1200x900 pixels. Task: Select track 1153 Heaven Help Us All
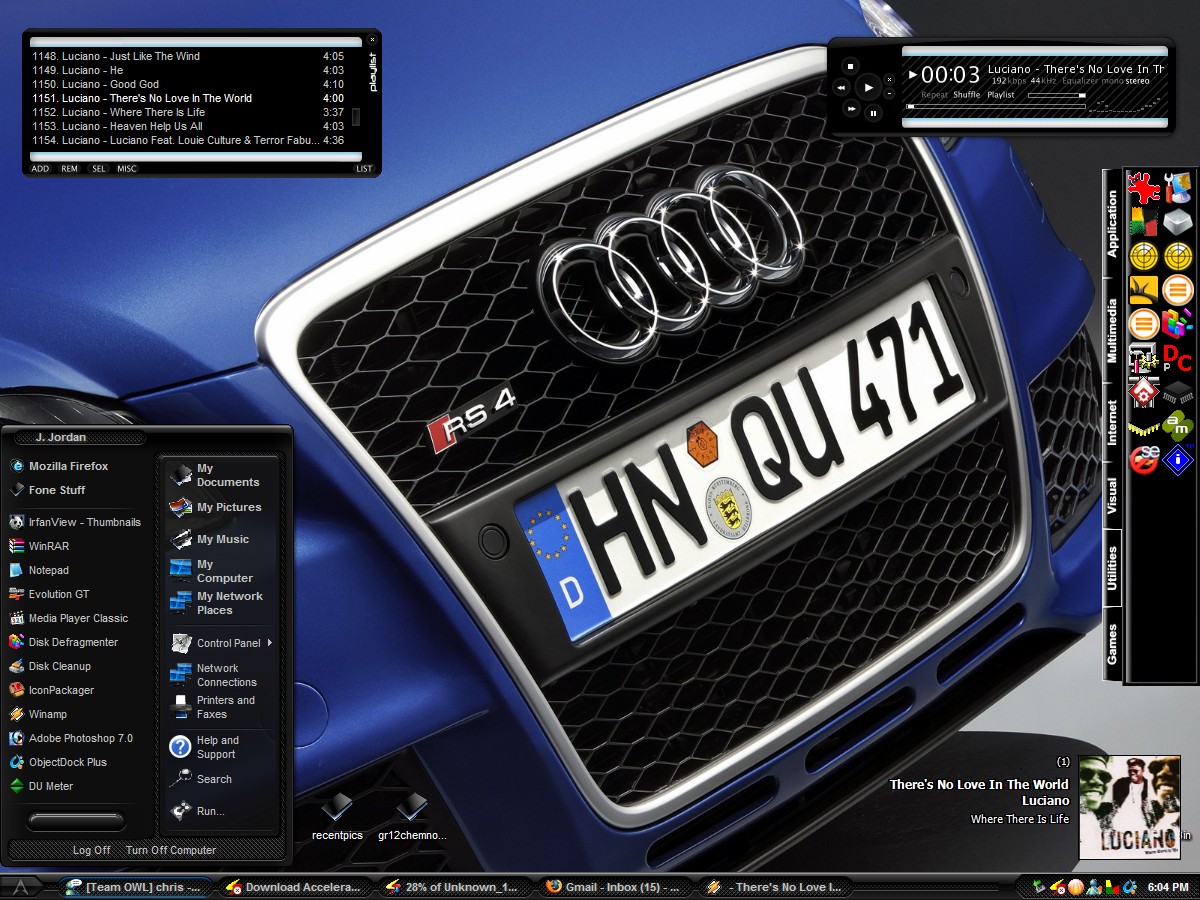click(188, 127)
